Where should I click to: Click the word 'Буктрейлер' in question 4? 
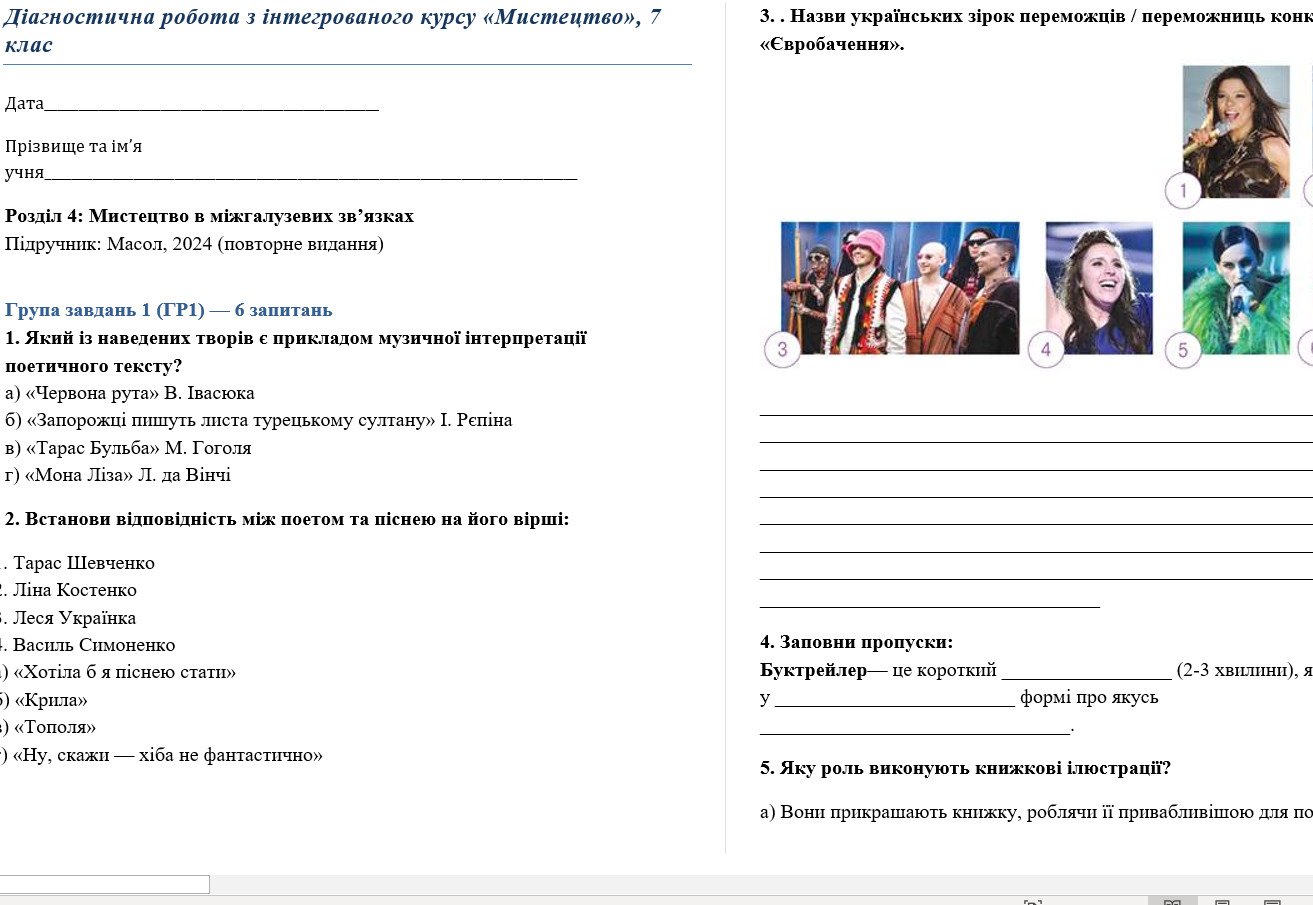click(x=814, y=670)
